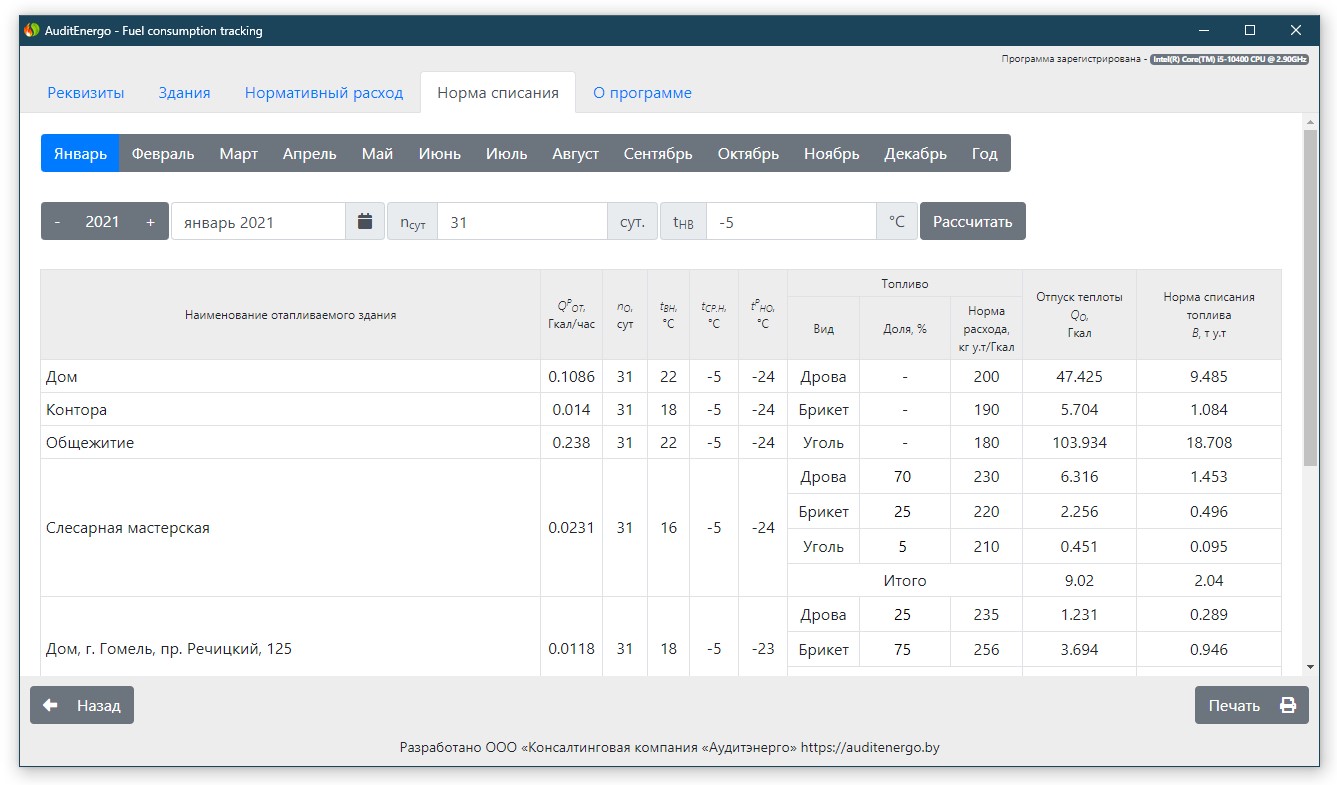1337x785 pixels.
Task: Select the Июль month button
Action: (506, 154)
